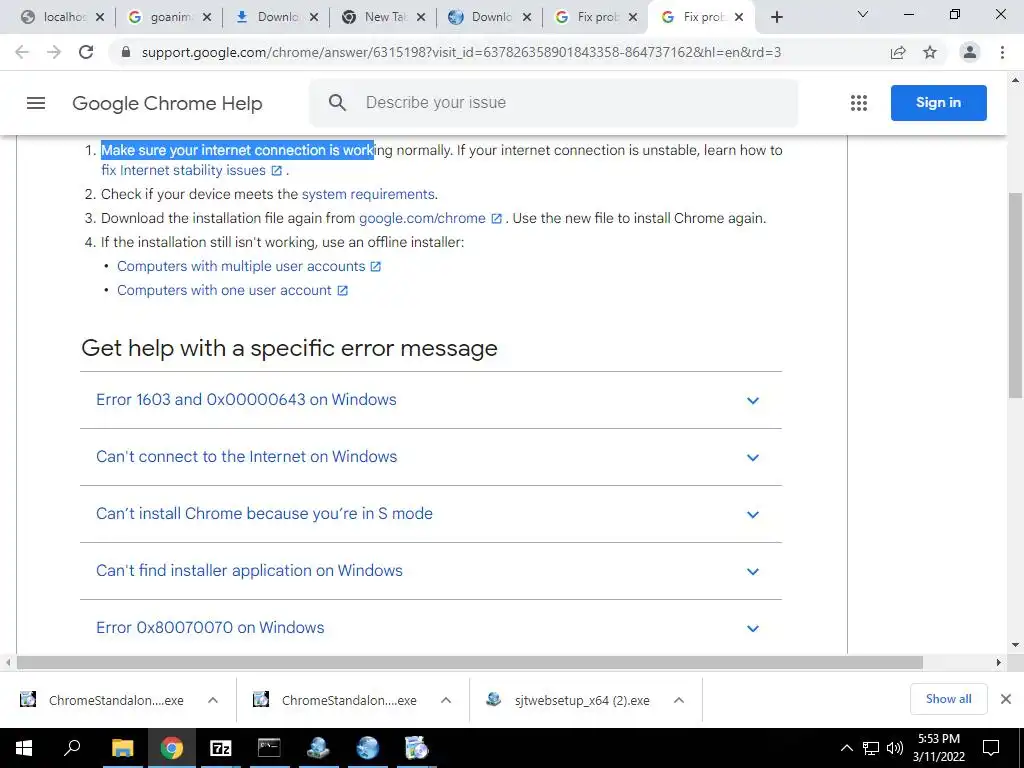This screenshot has width=1024, height=768.
Task: Open Windows search from taskbar
Action: click(x=72, y=748)
